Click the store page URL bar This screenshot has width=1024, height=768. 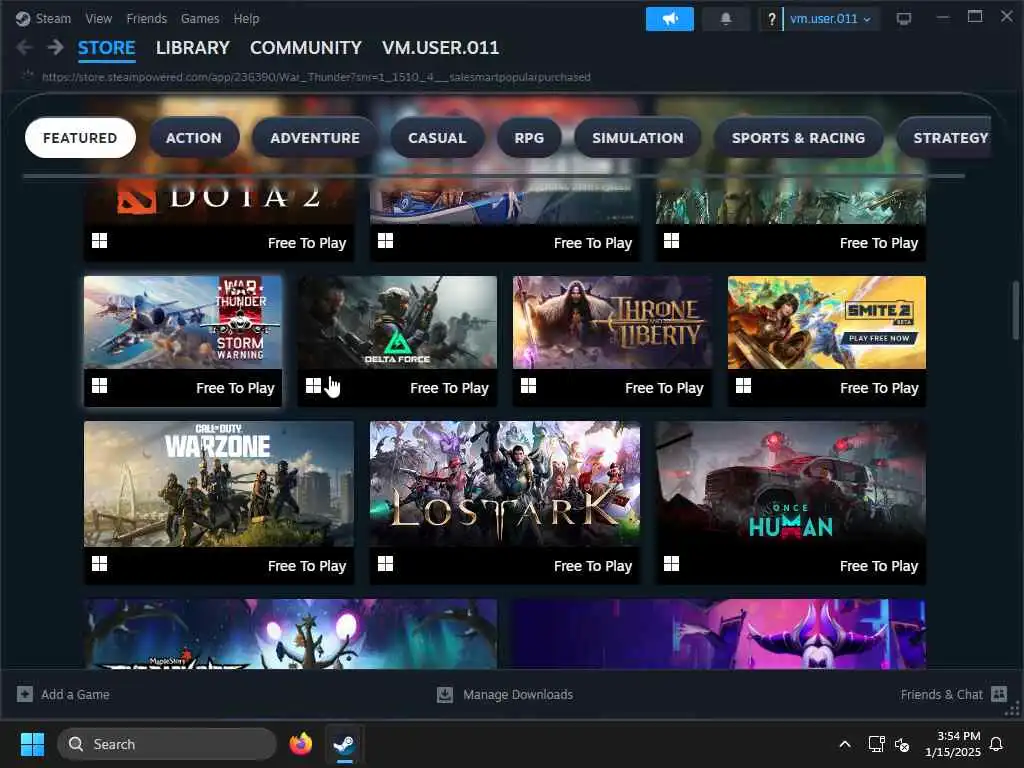(316, 76)
